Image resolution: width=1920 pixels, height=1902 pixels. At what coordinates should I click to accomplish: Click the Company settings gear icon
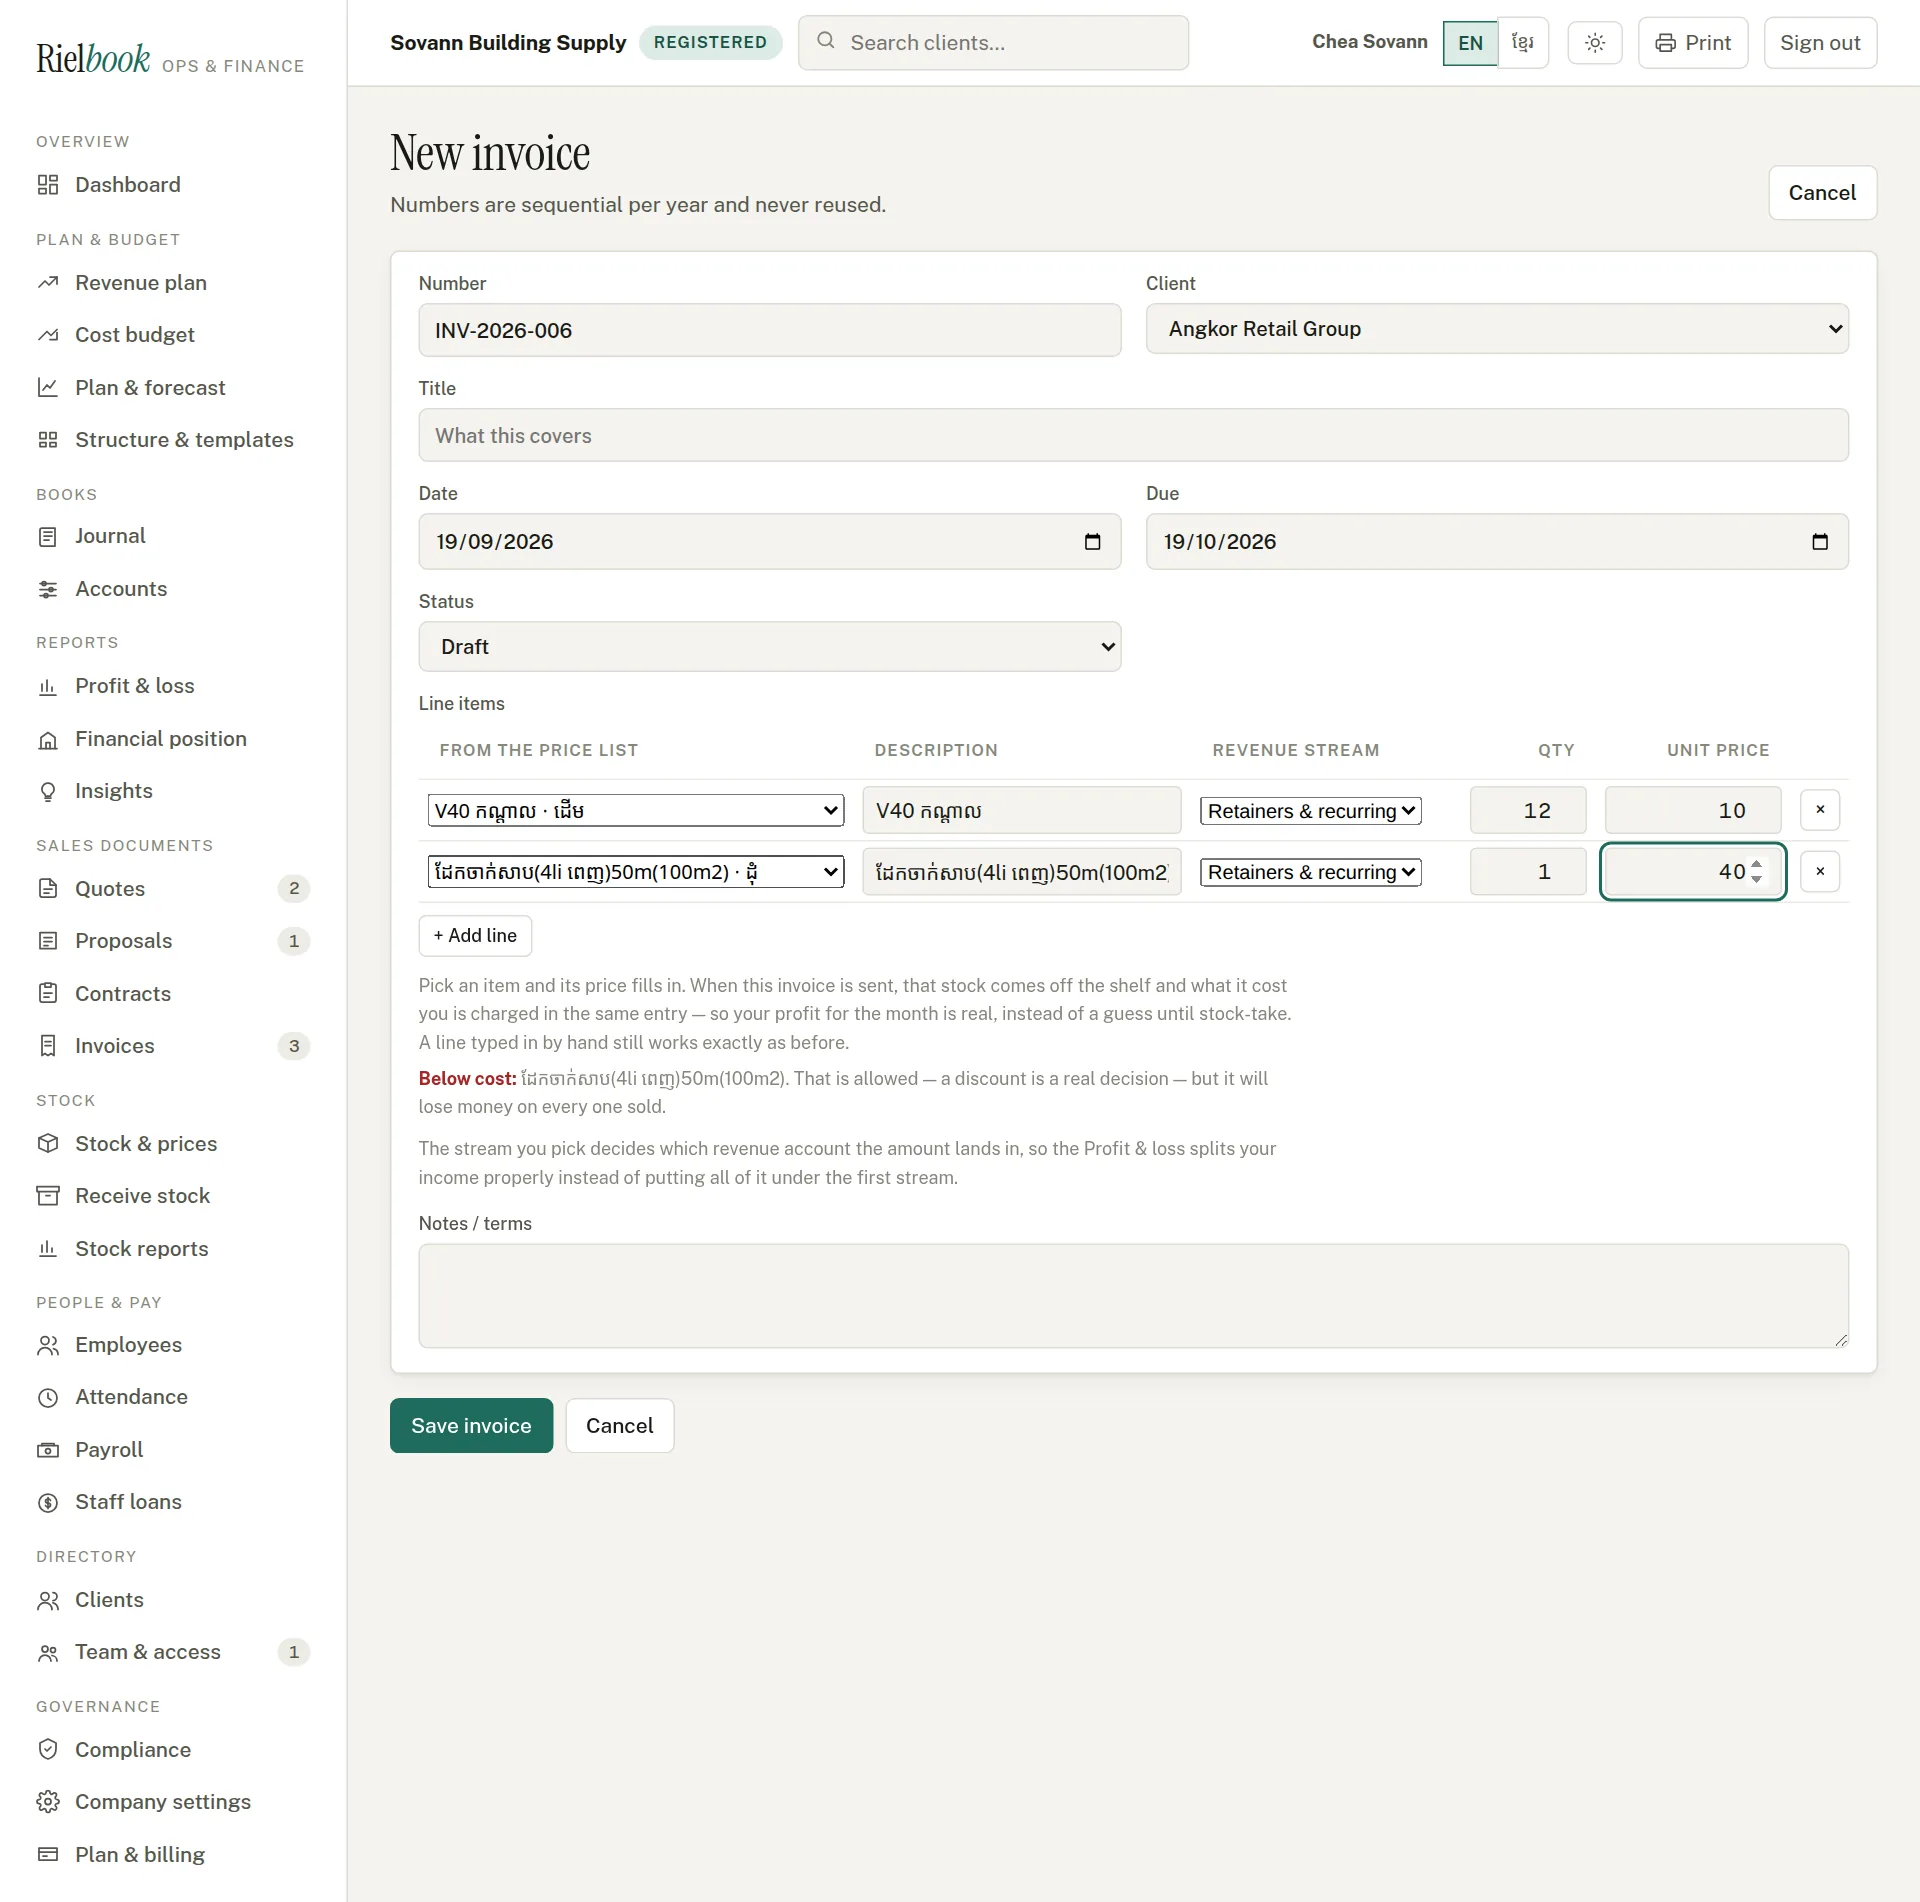point(48,1802)
